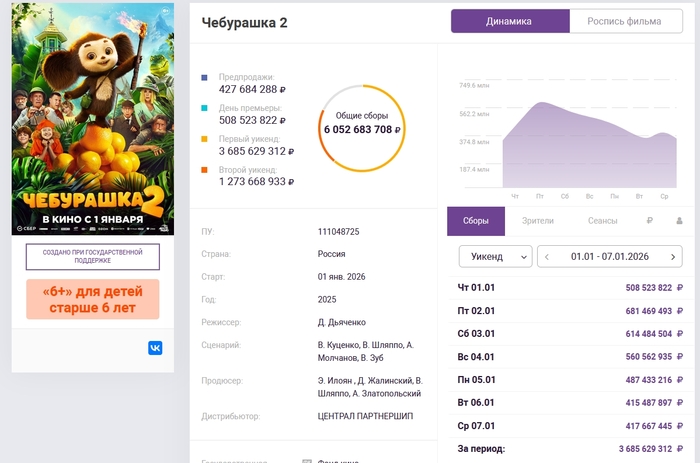Click the Пт 02.01 row
The image size is (700, 463).
tap(570, 311)
